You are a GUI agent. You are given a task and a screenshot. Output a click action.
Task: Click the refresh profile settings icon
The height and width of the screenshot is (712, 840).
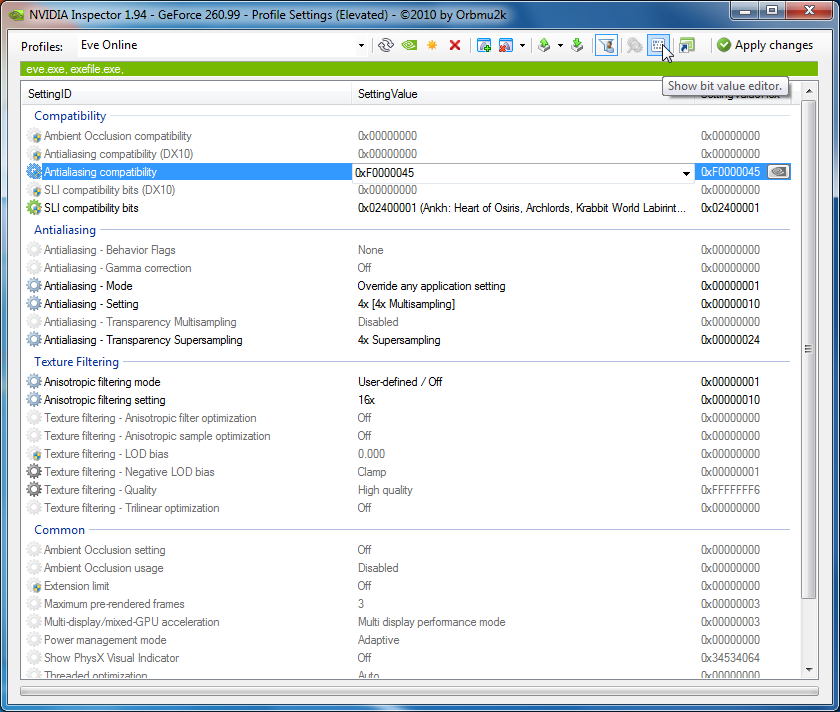(386, 45)
